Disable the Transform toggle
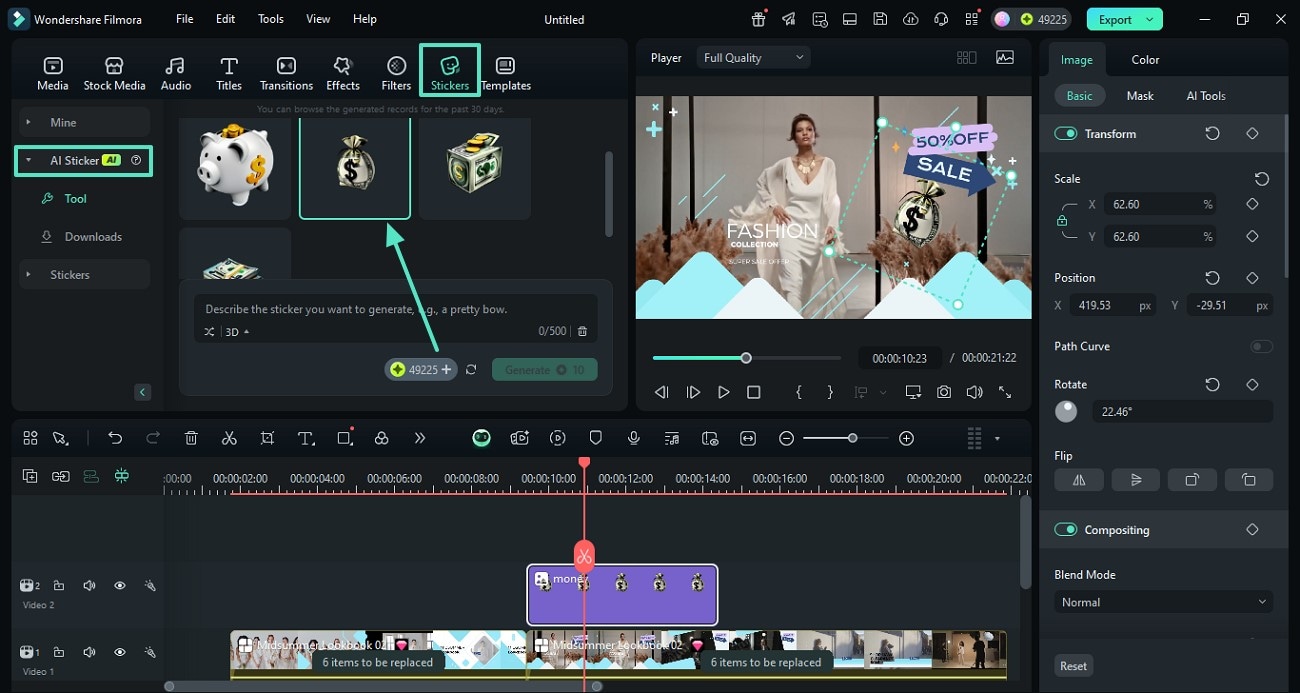The image size is (1300, 693). (1065, 133)
